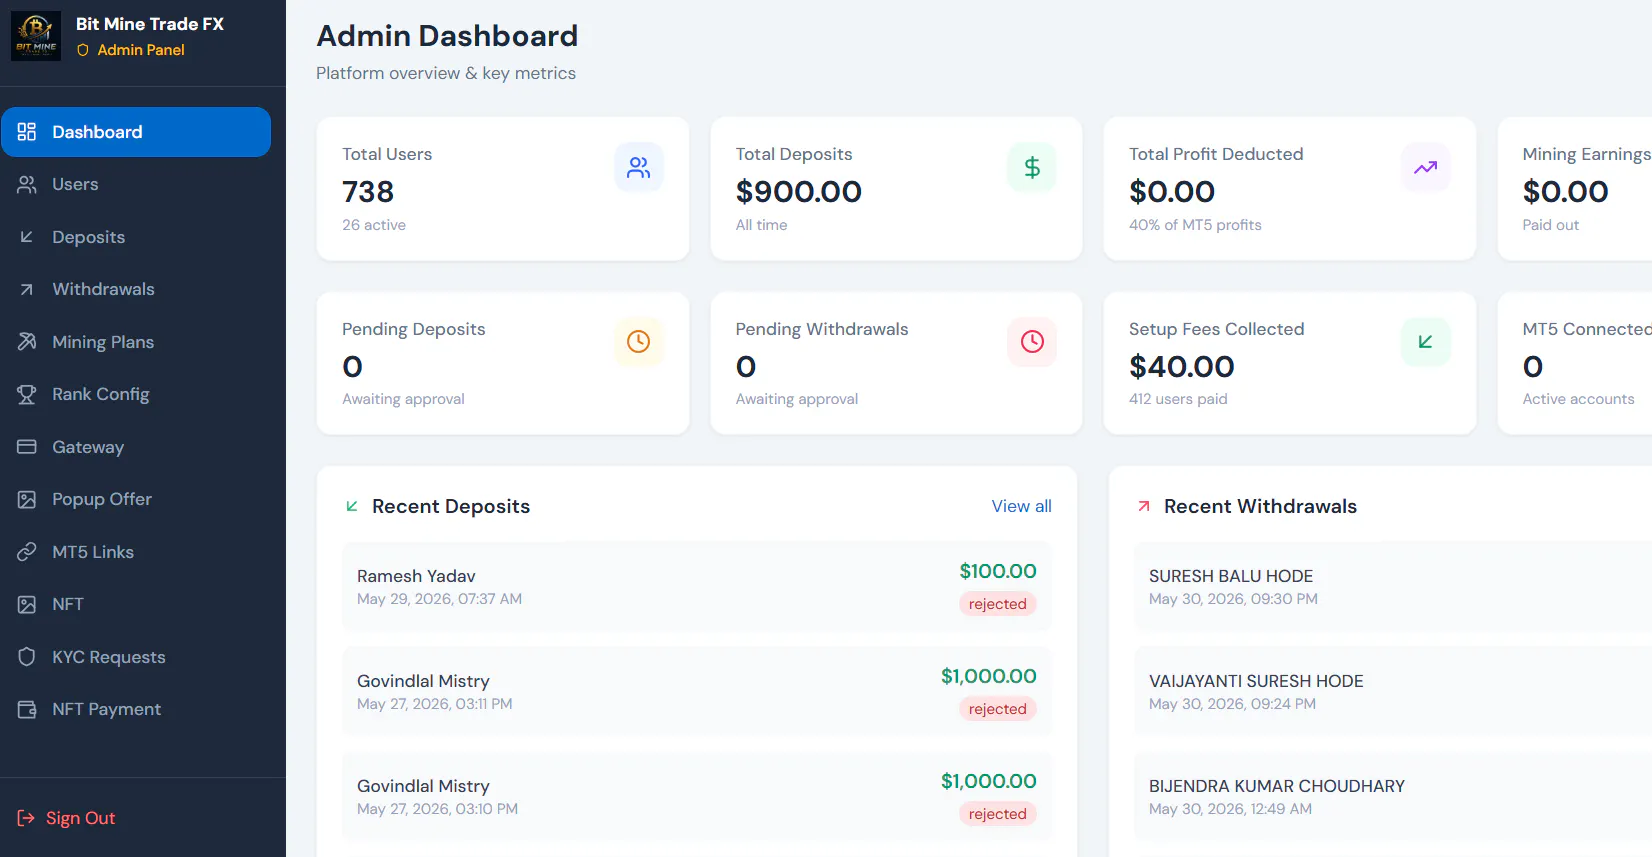Image resolution: width=1652 pixels, height=857 pixels.
Task: Click the Gateway card icon in sidebar
Action: tap(27, 447)
